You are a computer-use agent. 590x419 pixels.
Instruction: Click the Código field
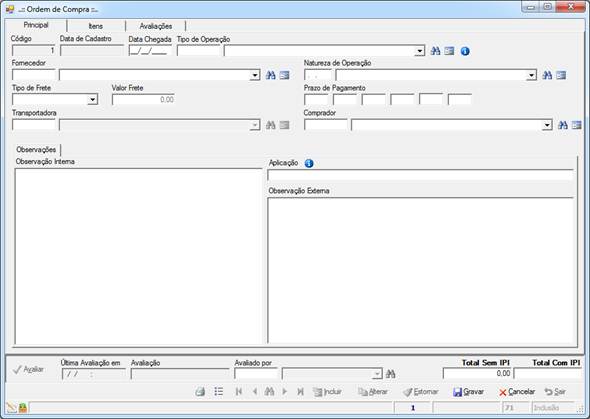coord(33,51)
